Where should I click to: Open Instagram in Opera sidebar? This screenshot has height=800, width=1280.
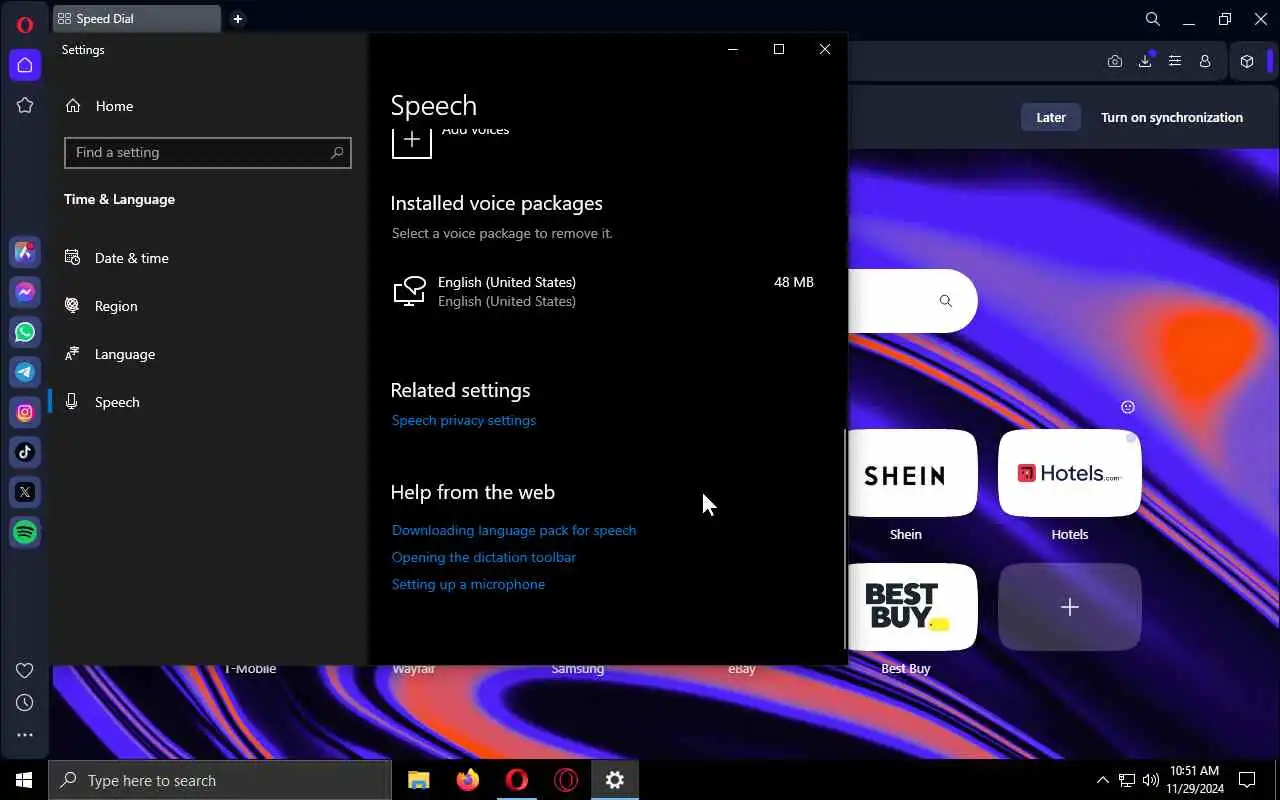coord(25,412)
